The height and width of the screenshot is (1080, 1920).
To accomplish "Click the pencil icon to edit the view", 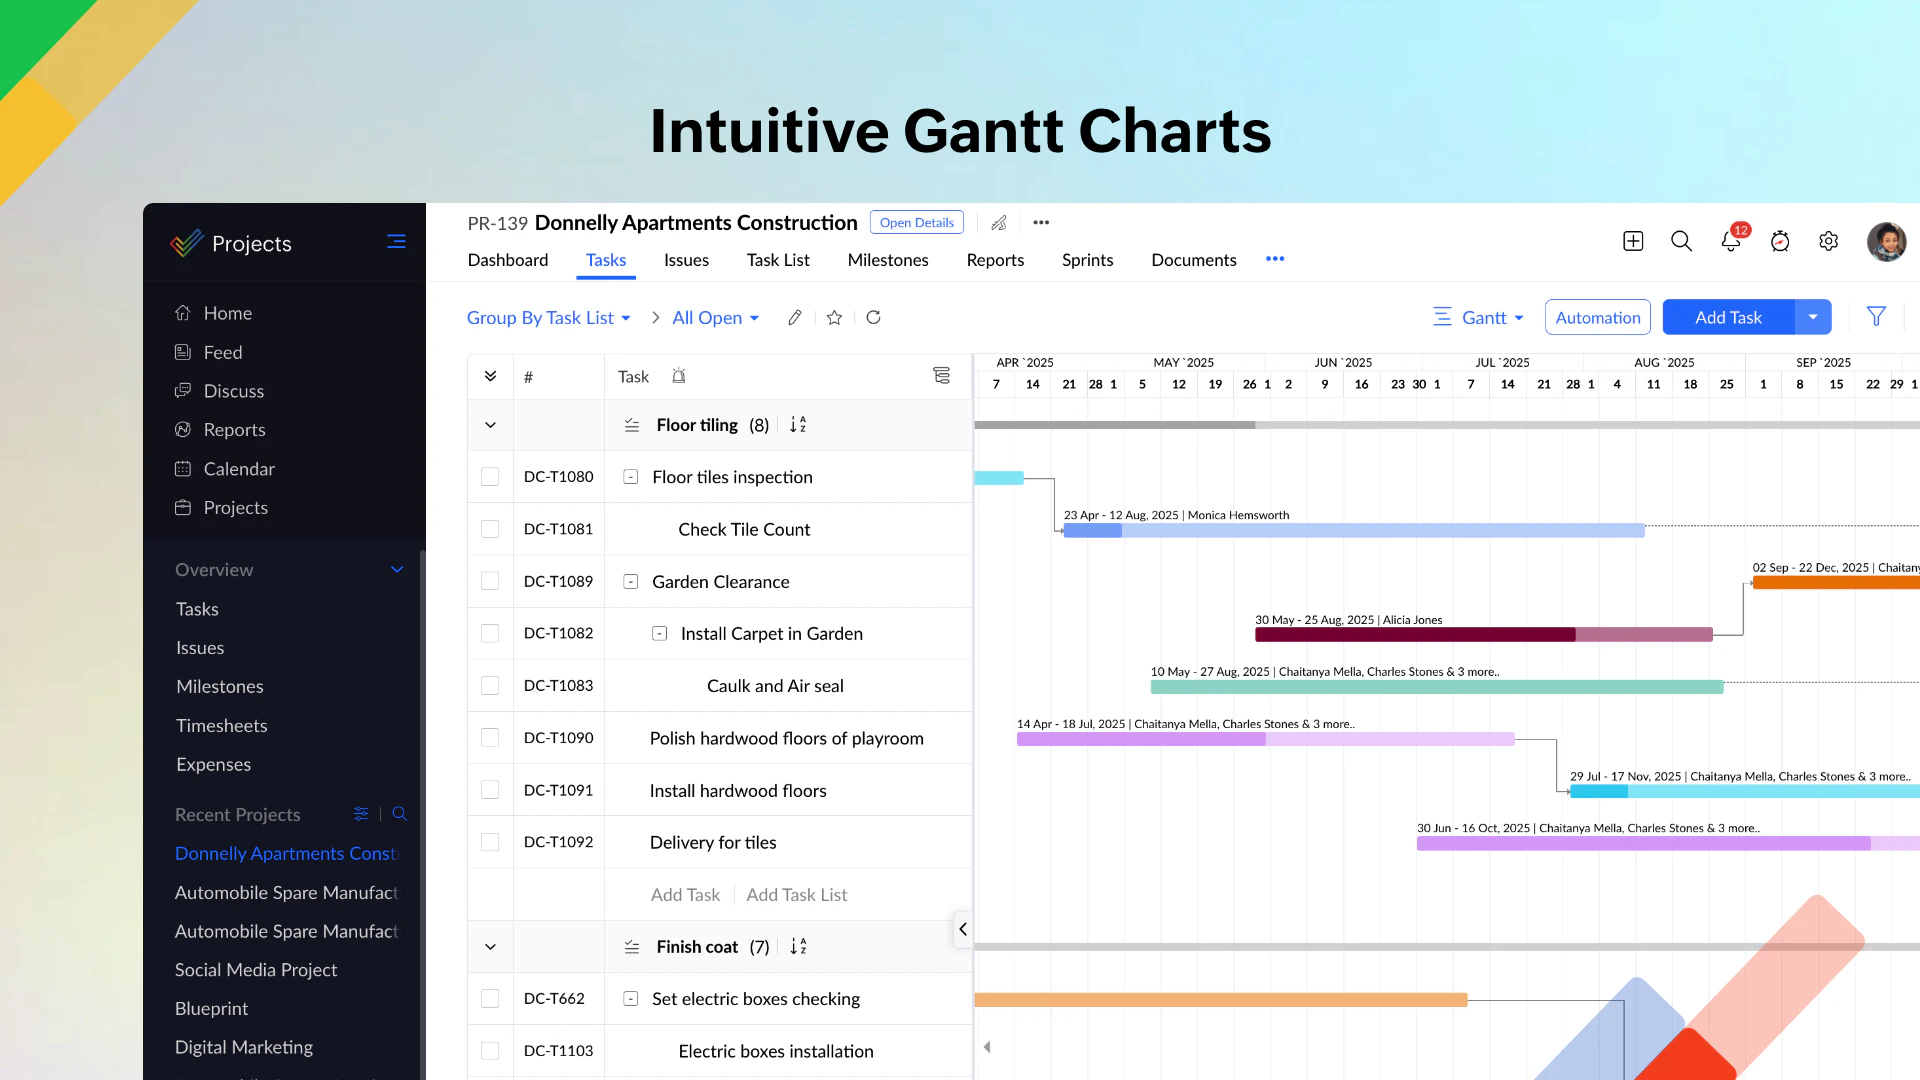I will click(x=795, y=317).
